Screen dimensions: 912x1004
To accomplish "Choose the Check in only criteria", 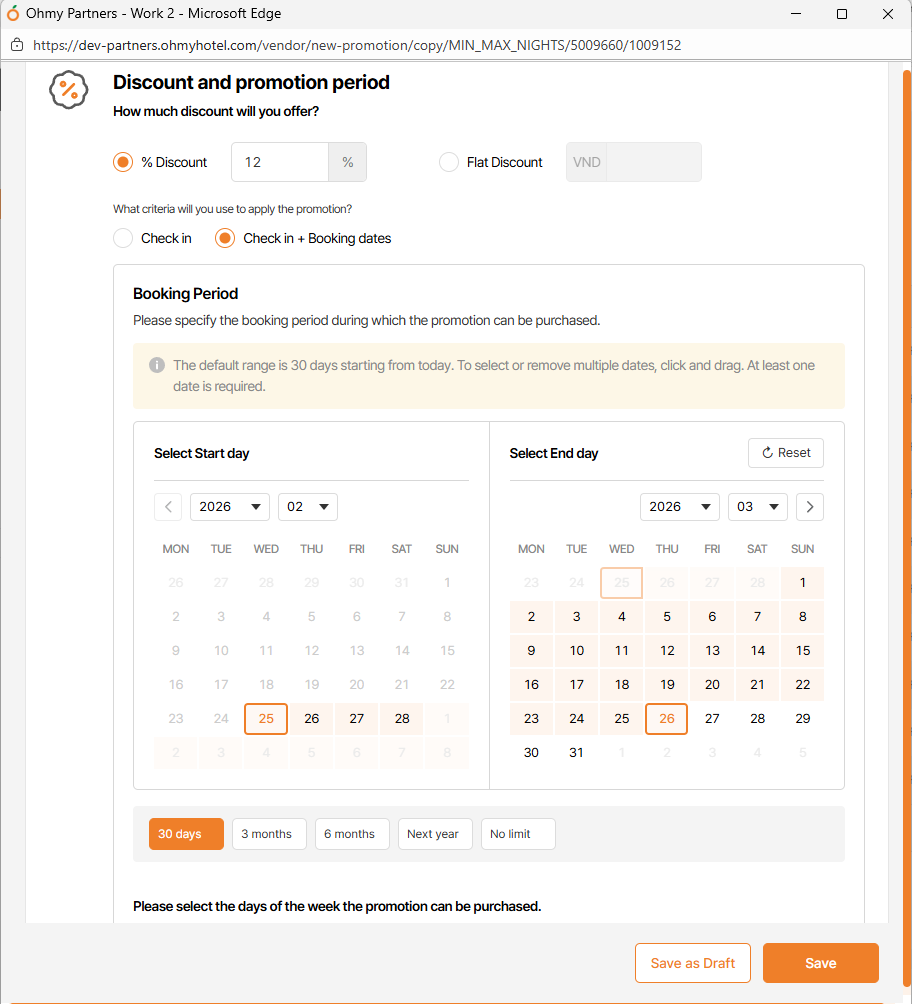I will click(123, 238).
